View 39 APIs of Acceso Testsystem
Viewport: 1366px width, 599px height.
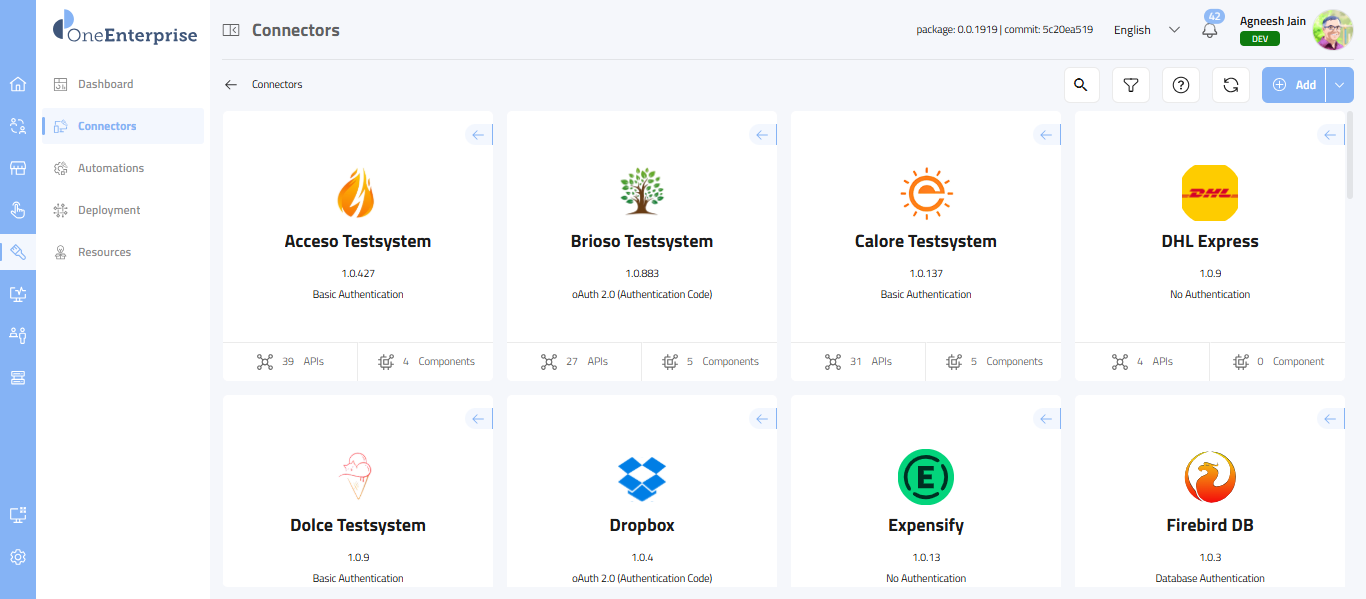[290, 362]
